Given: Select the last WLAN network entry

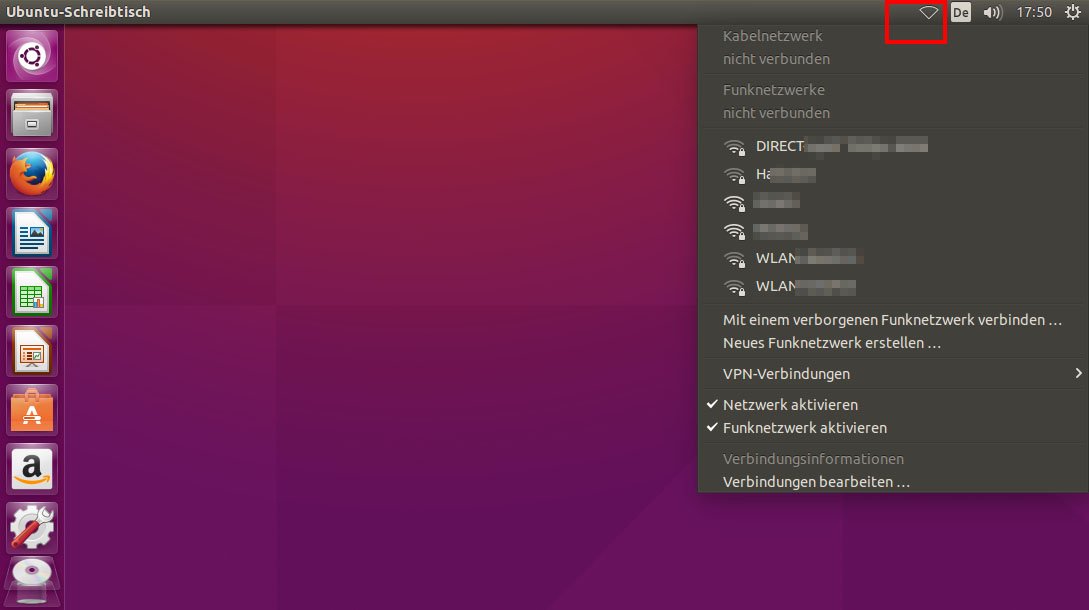Looking at the screenshot, I should coord(892,286).
